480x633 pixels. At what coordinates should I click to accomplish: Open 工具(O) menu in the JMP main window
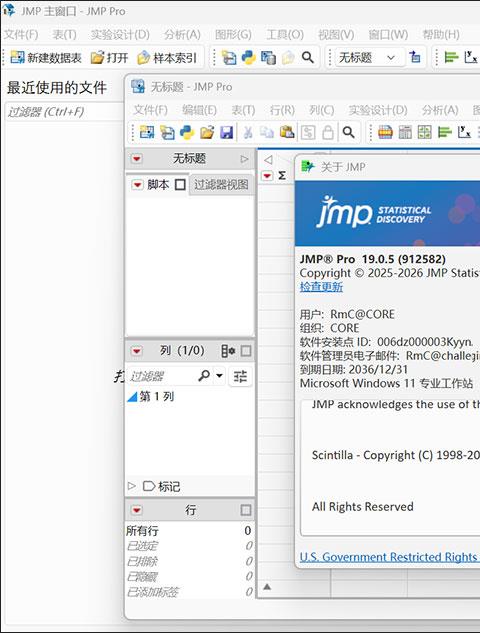pos(285,35)
